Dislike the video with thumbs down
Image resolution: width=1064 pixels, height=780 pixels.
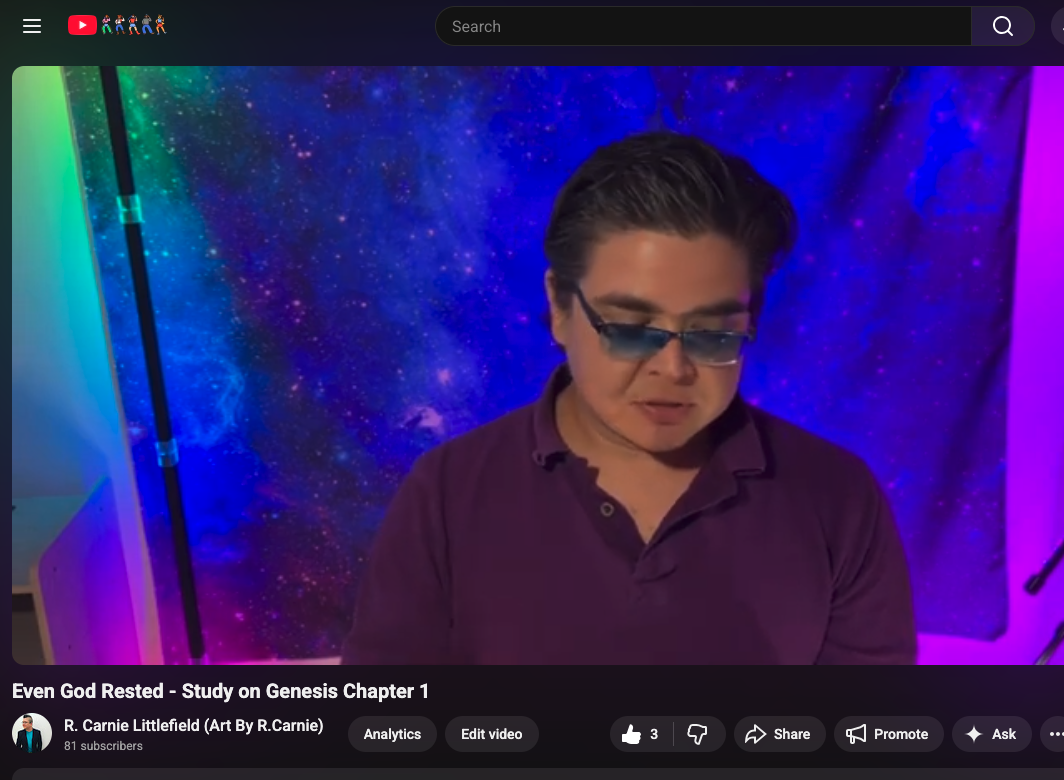click(x=698, y=734)
